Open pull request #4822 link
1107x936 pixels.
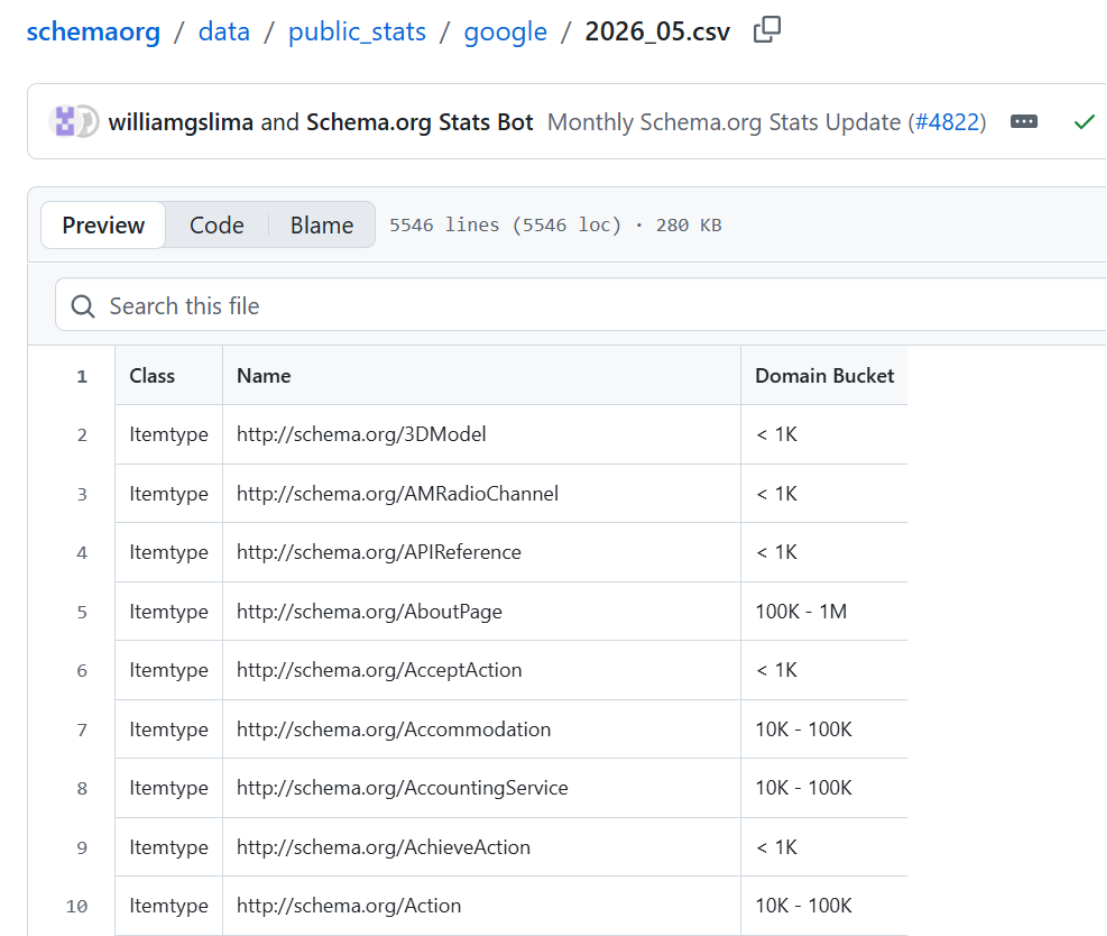pos(947,122)
